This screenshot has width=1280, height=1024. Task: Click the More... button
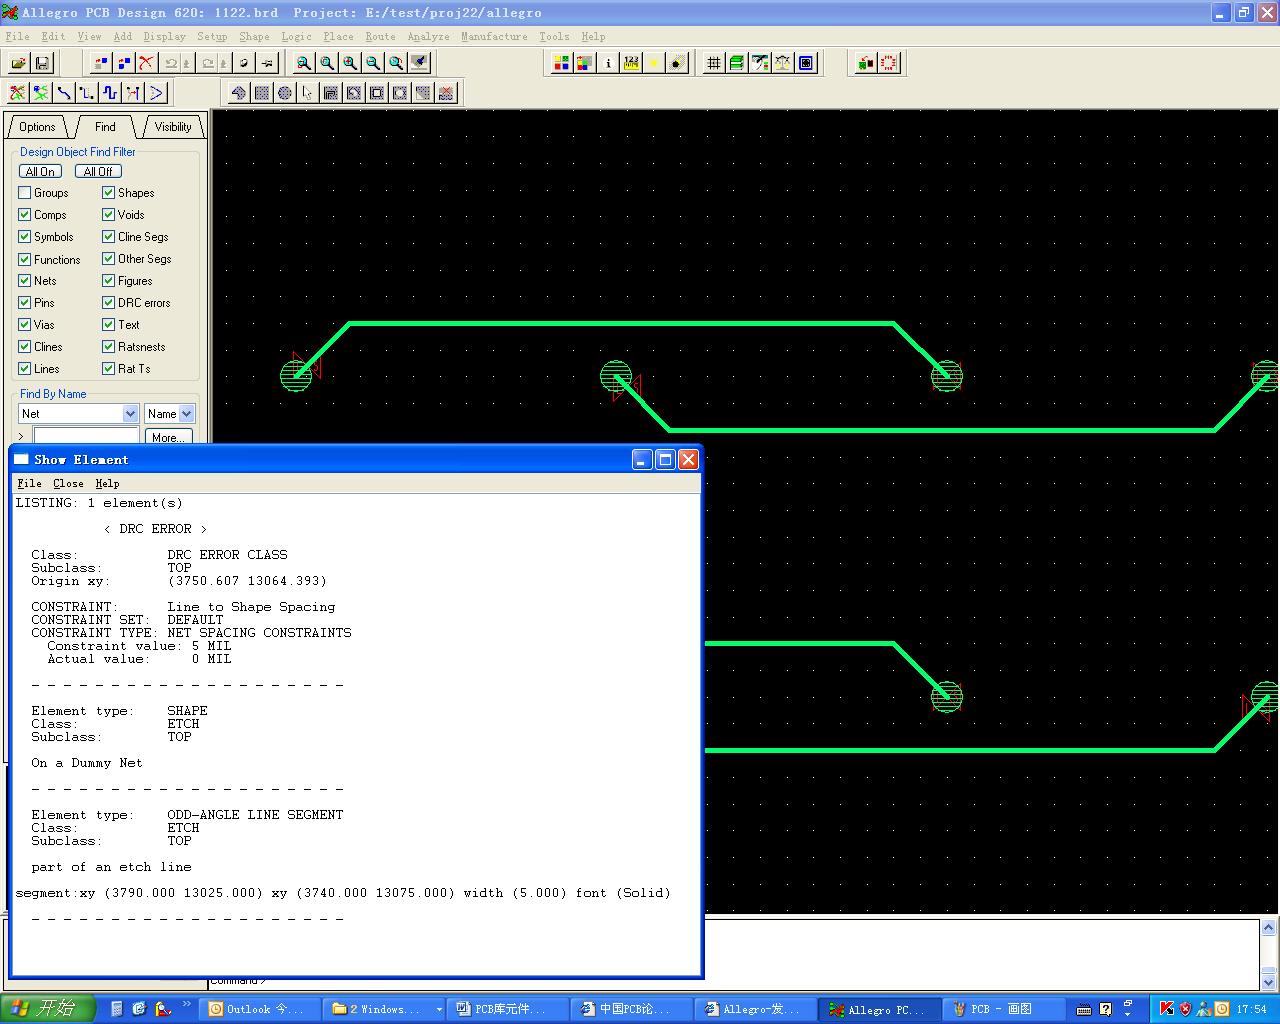pyautogui.click(x=167, y=437)
